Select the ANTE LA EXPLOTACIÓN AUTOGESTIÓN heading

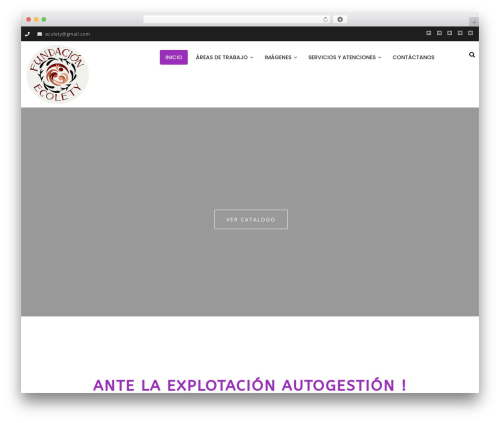tap(250, 385)
